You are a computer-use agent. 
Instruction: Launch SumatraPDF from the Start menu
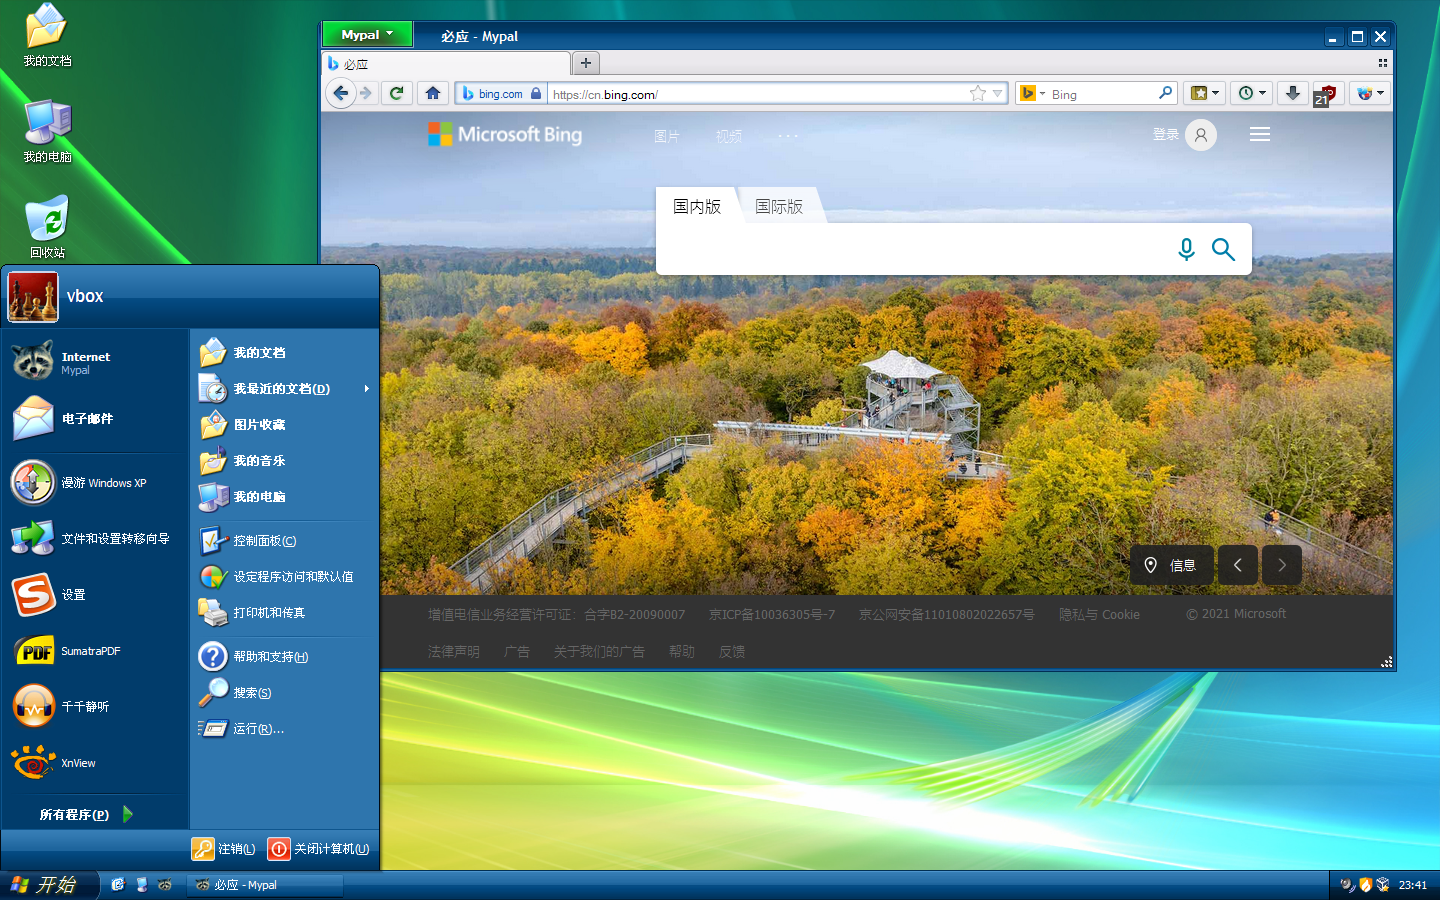(95, 650)
